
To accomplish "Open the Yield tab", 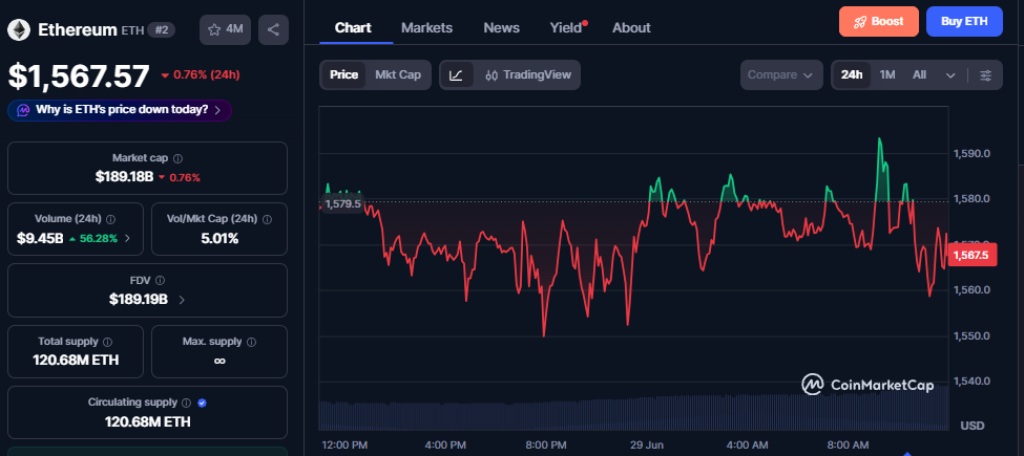I will click(566, 28).
